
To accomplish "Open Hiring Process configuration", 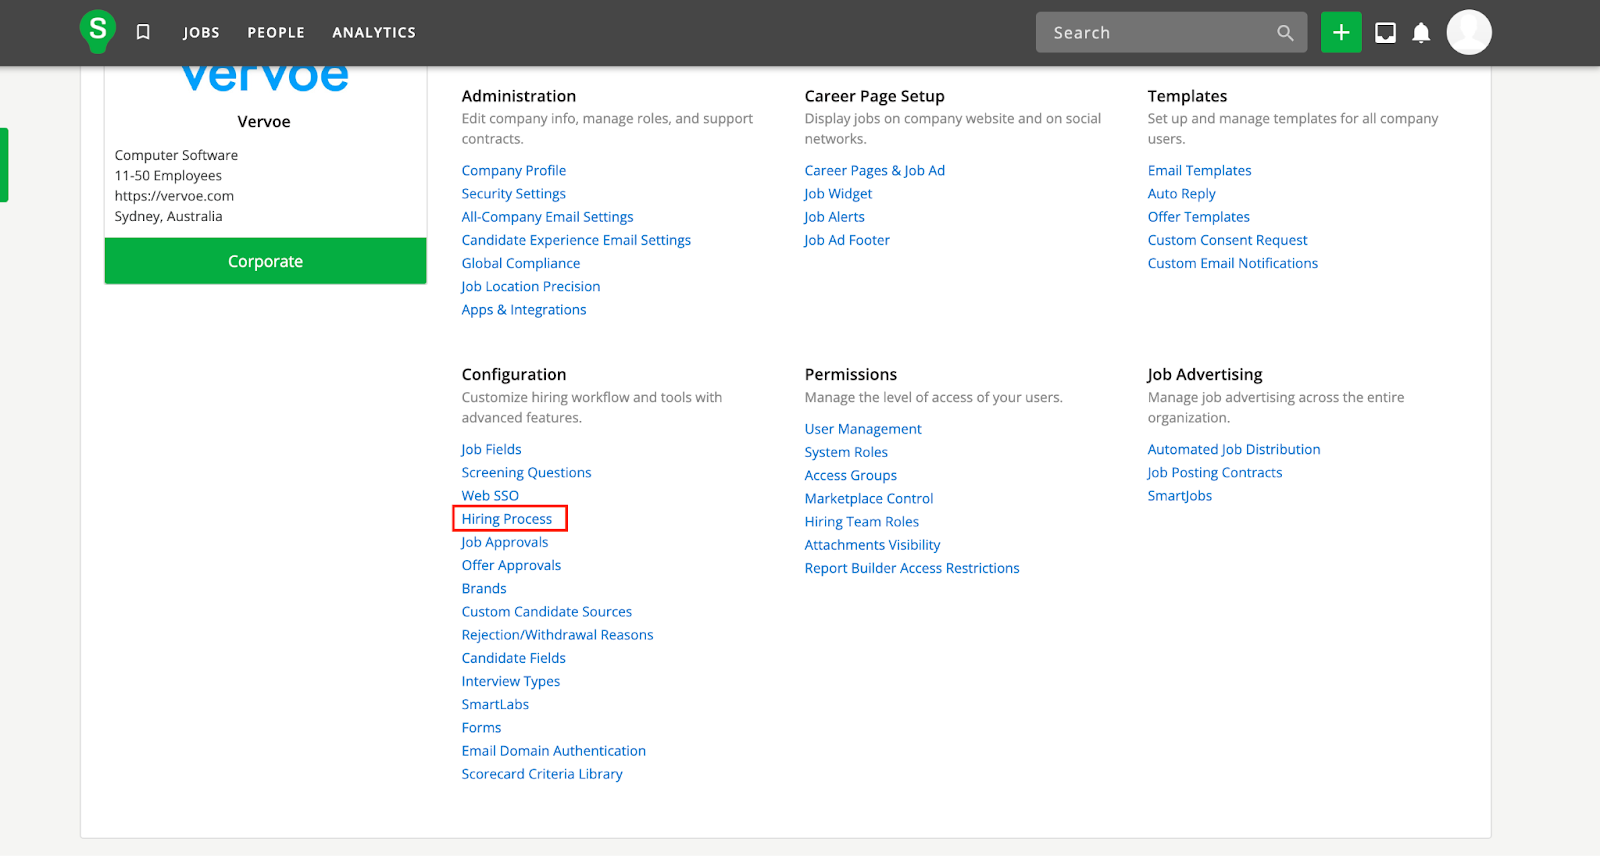I will coord(507,519).
